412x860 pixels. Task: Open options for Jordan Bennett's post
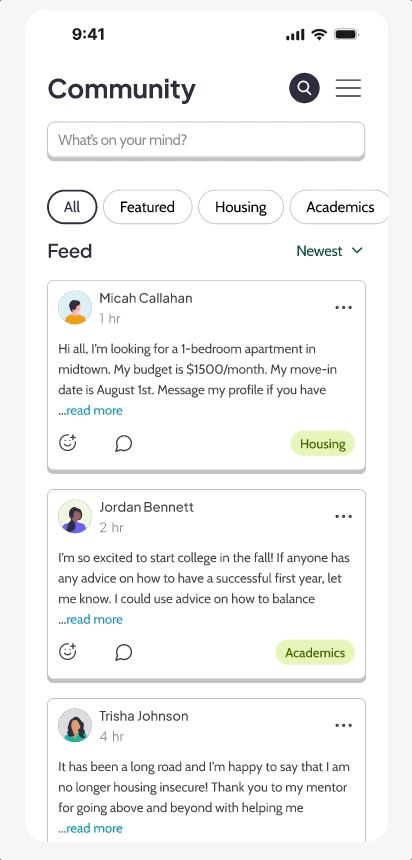coord(343,517)
